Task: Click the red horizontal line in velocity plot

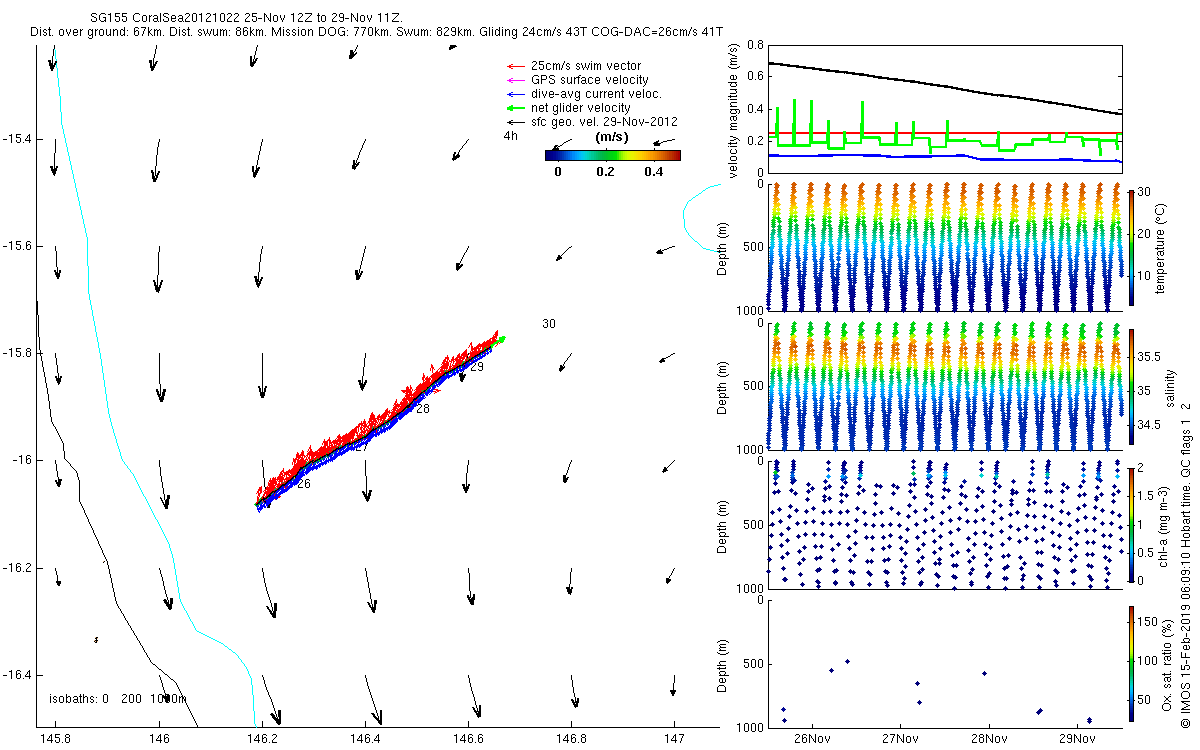Action: point(944,132)
